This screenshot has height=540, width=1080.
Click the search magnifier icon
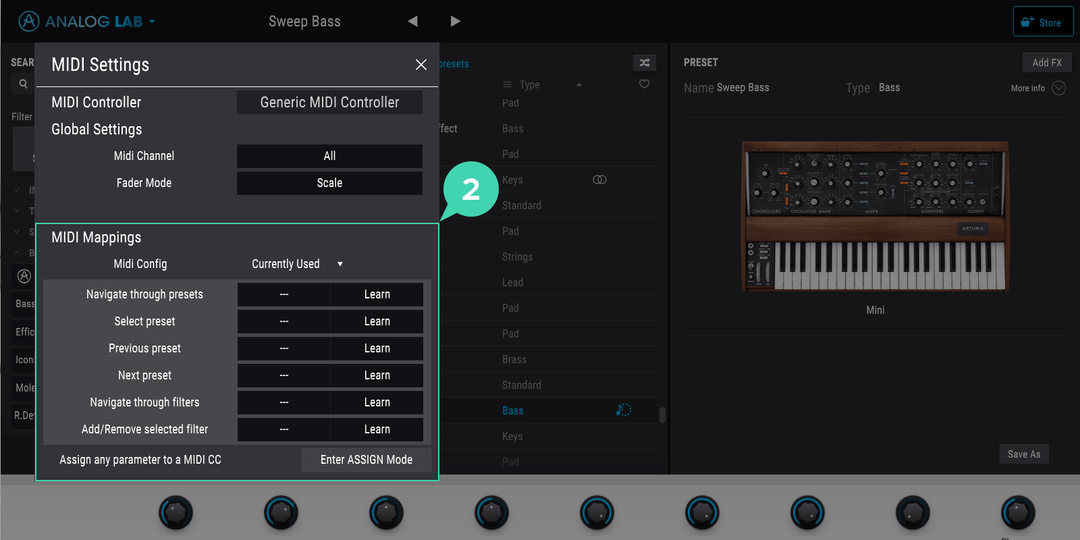tap(23, 84)
